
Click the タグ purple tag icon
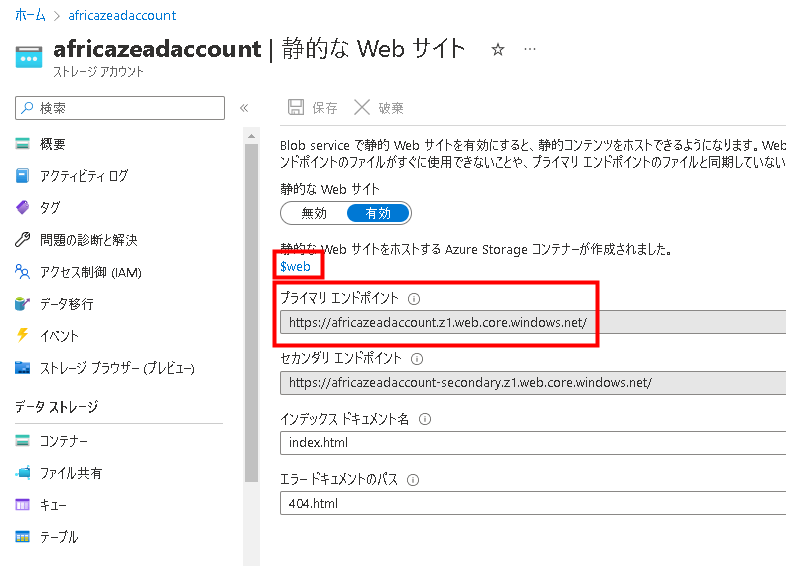pos(23,208)
